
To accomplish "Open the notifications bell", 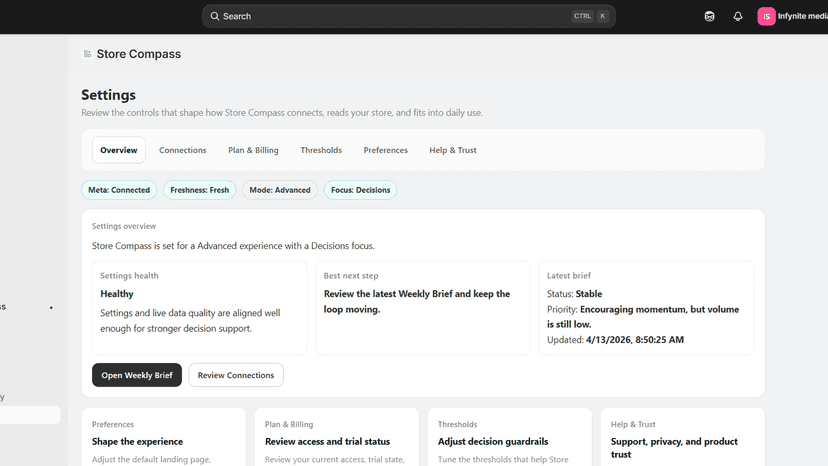I will pyautogui.click(x=738, y=16).
